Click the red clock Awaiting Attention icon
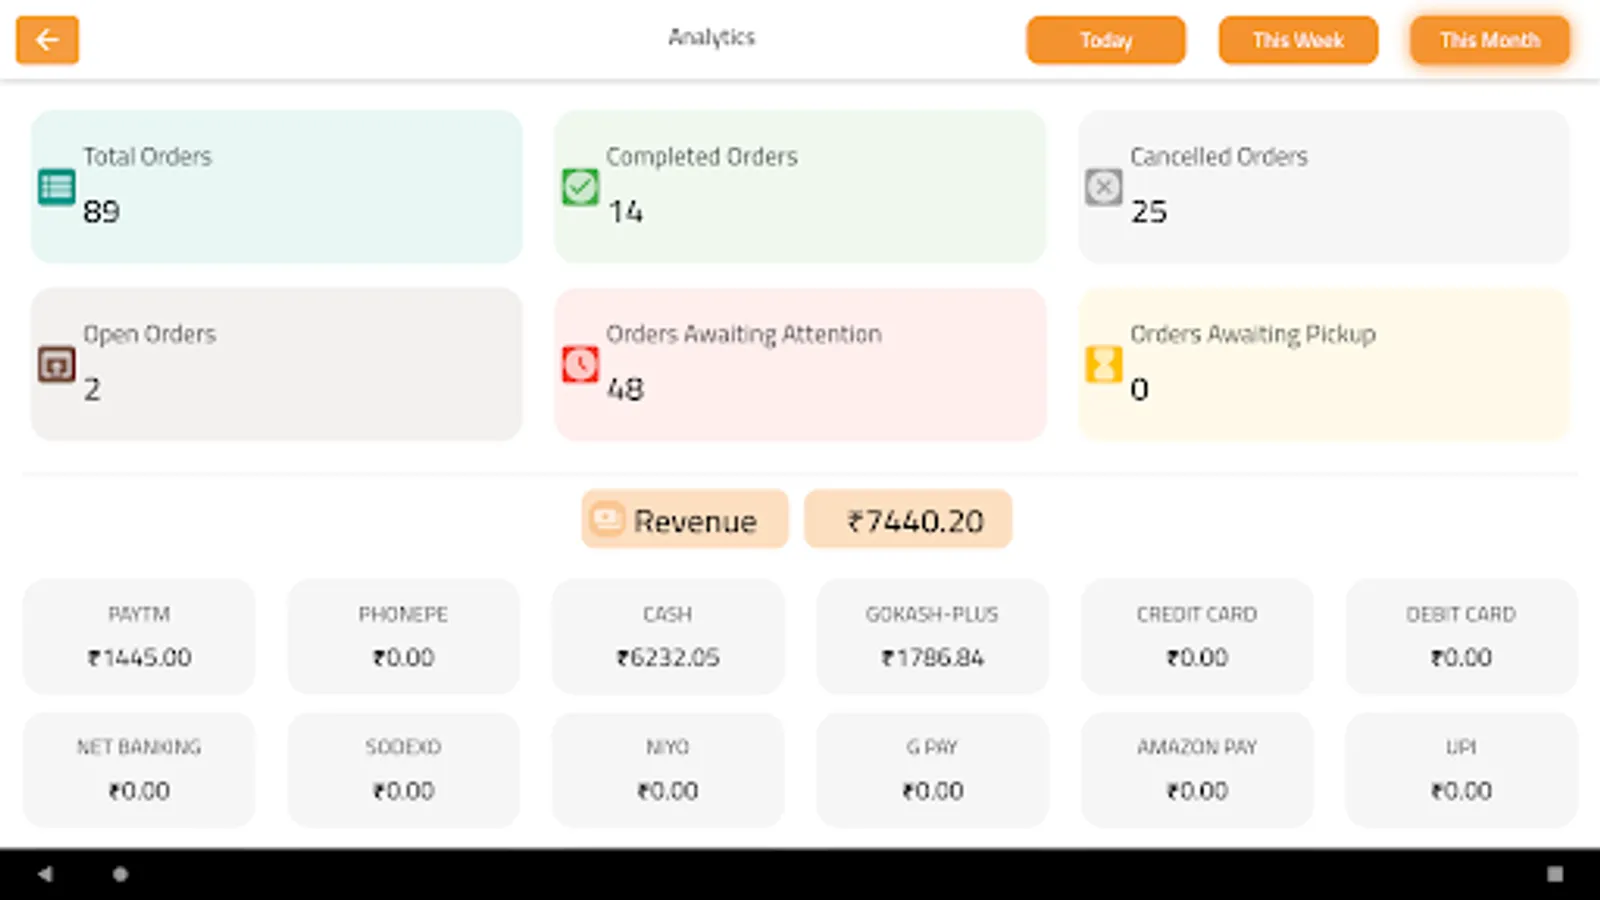The height and width of the screenshot is (900, 1600). coord(580,364)
